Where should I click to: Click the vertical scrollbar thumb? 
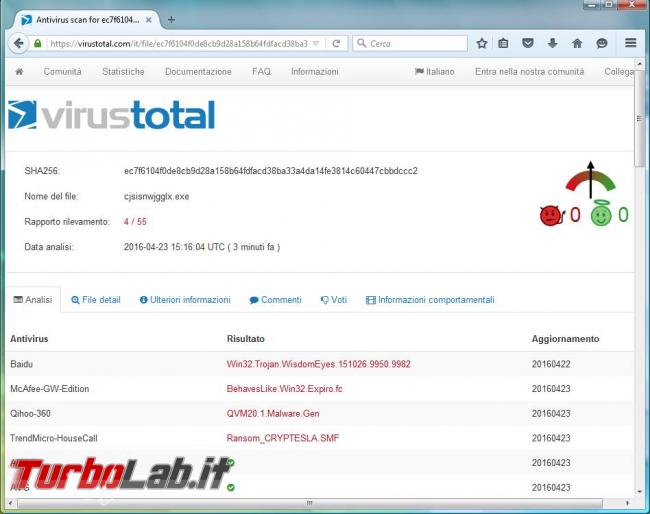(x=639, y=120)
